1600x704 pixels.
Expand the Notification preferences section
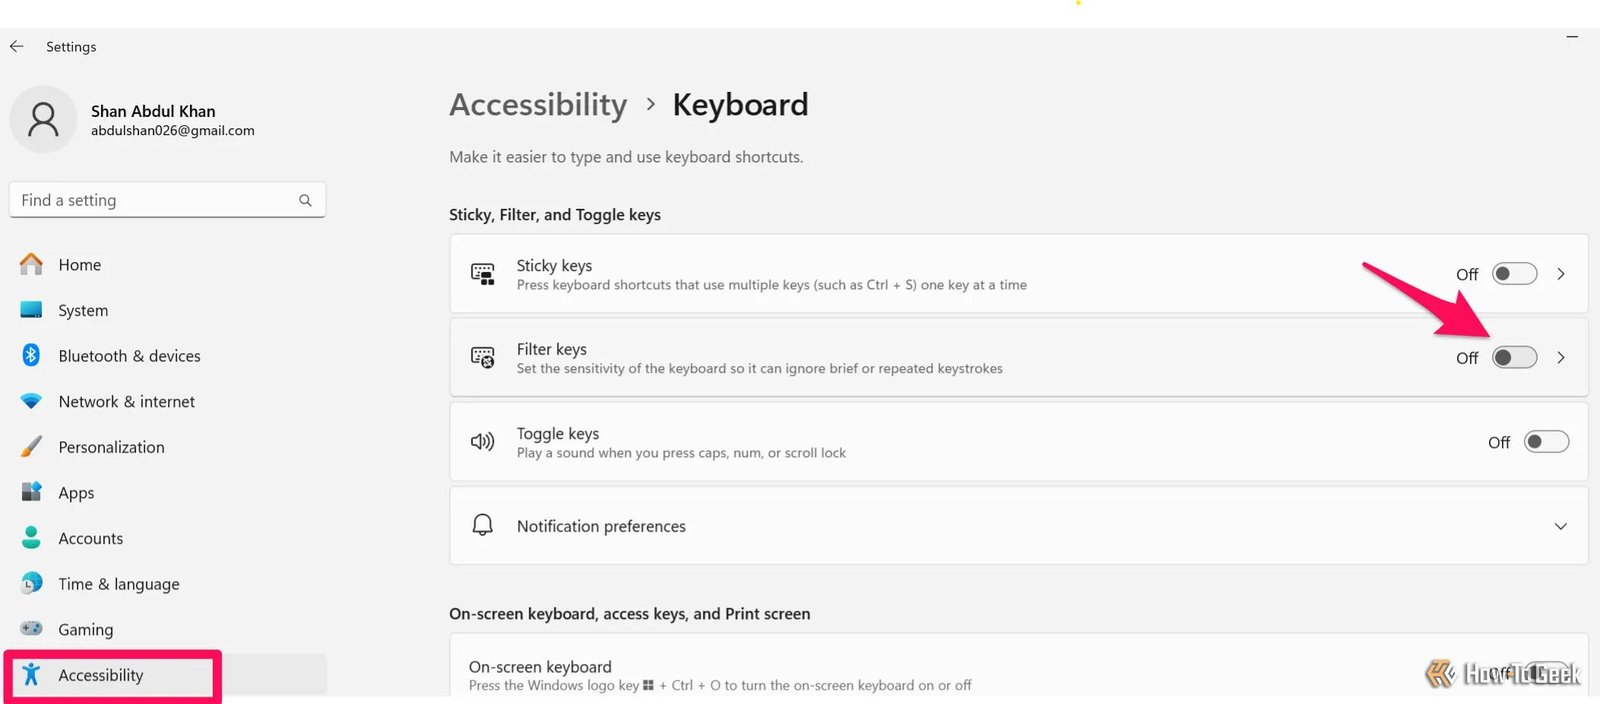coord(1560,526)
